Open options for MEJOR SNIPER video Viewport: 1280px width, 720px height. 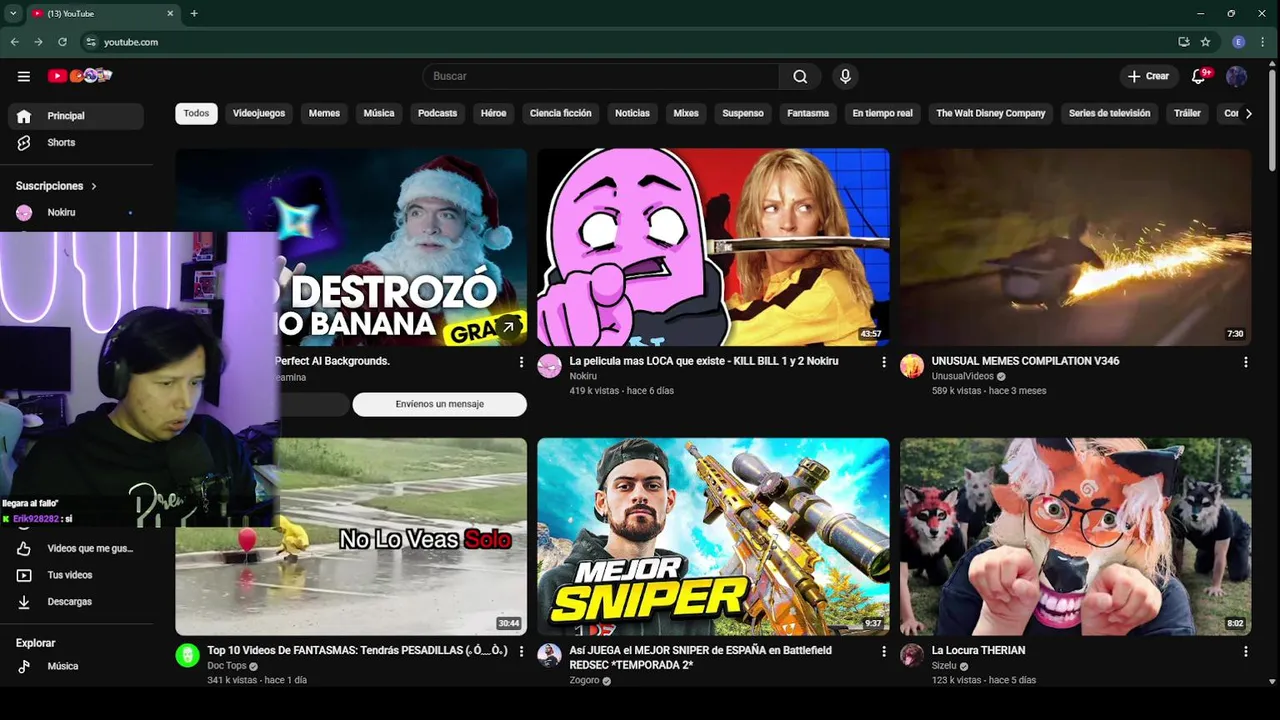(x=883, y=651)
